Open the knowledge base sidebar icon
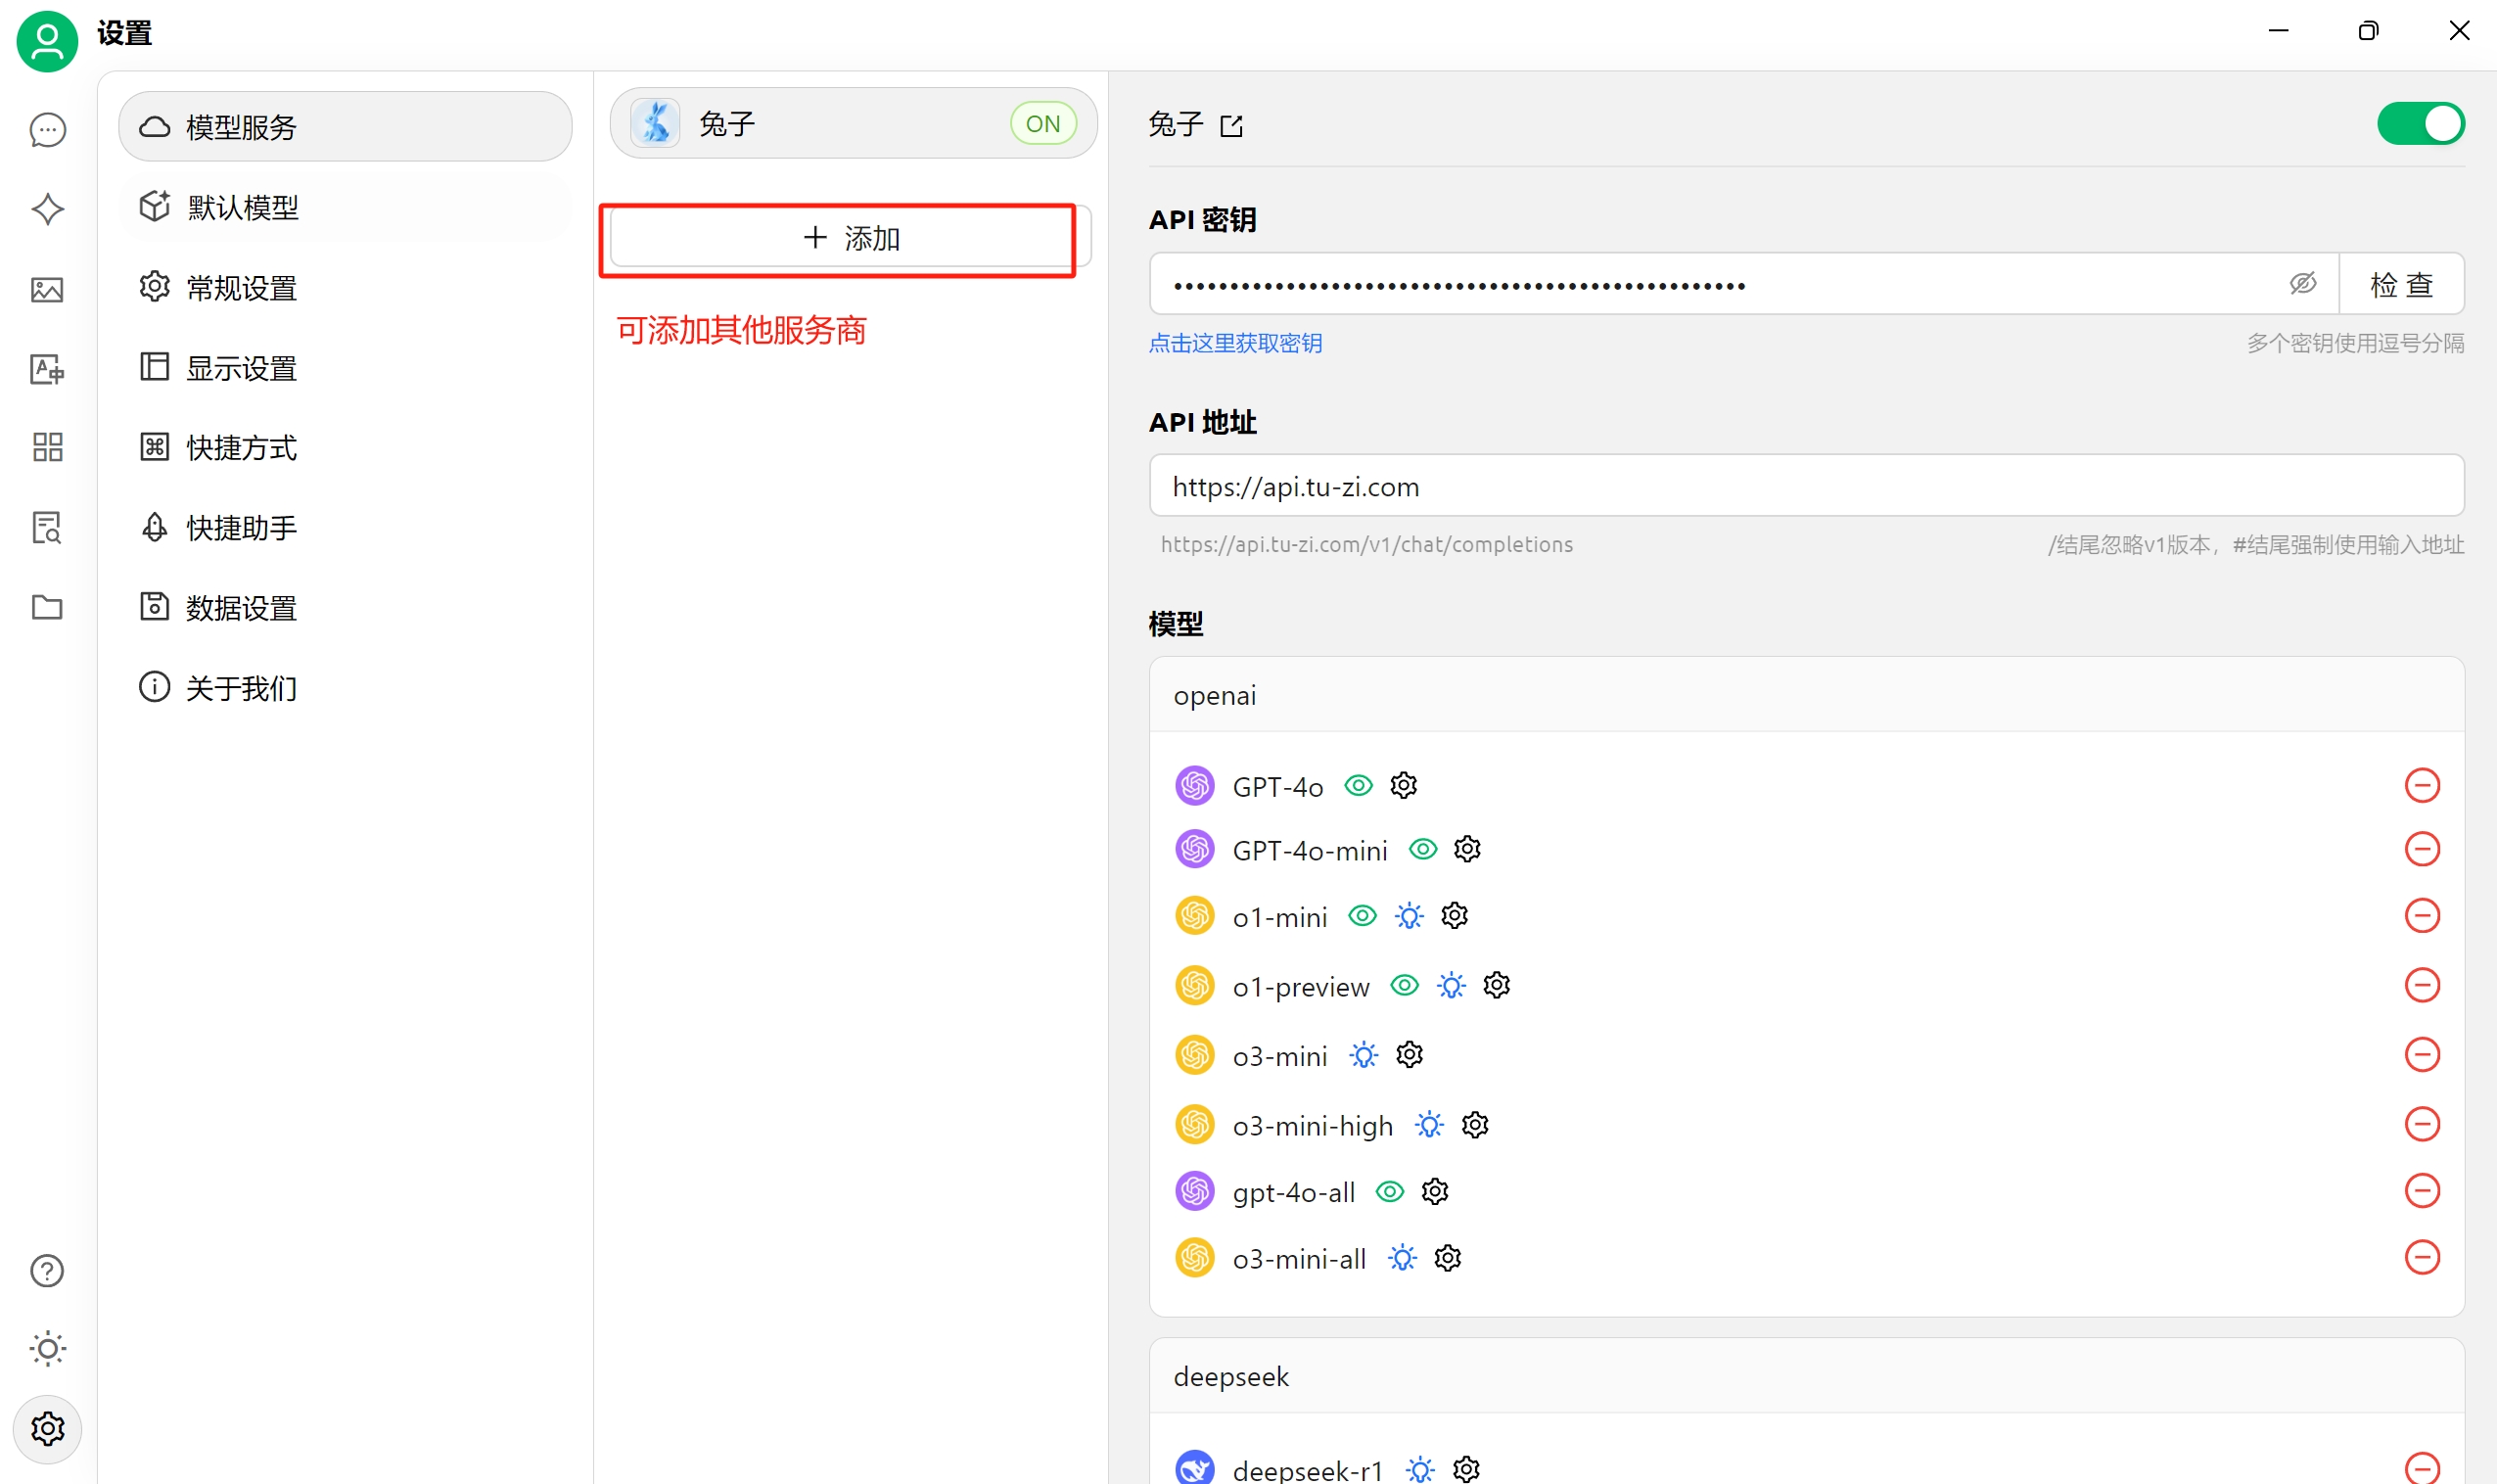2497x1484 pixels. pos(47,527)
